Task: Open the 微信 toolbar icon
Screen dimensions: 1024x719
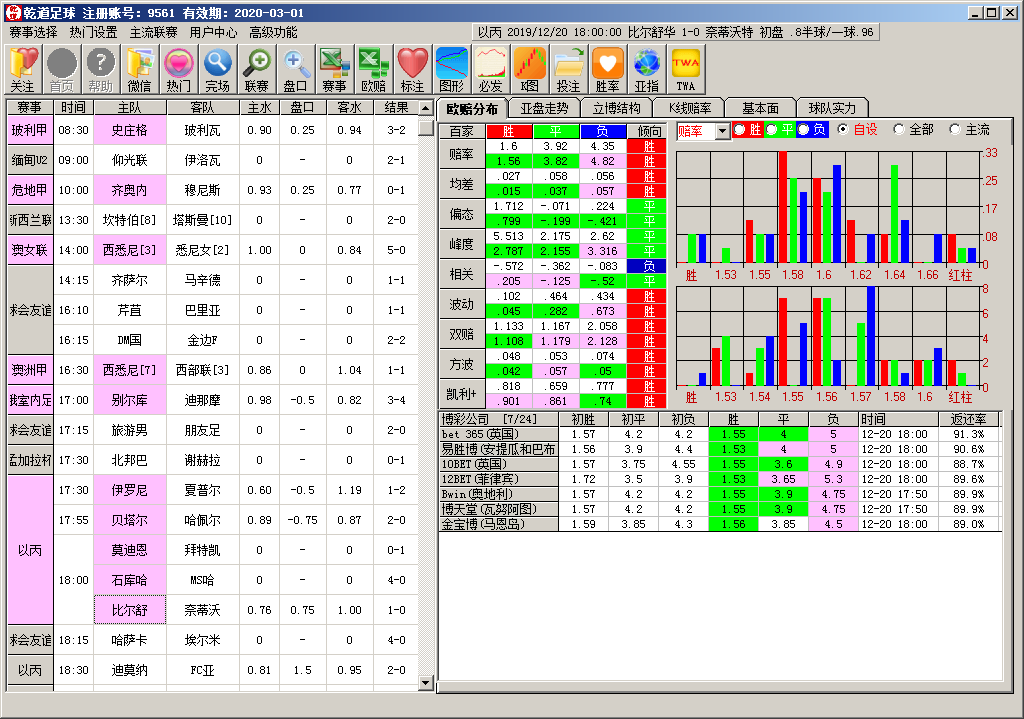Action: pos(140,70)
